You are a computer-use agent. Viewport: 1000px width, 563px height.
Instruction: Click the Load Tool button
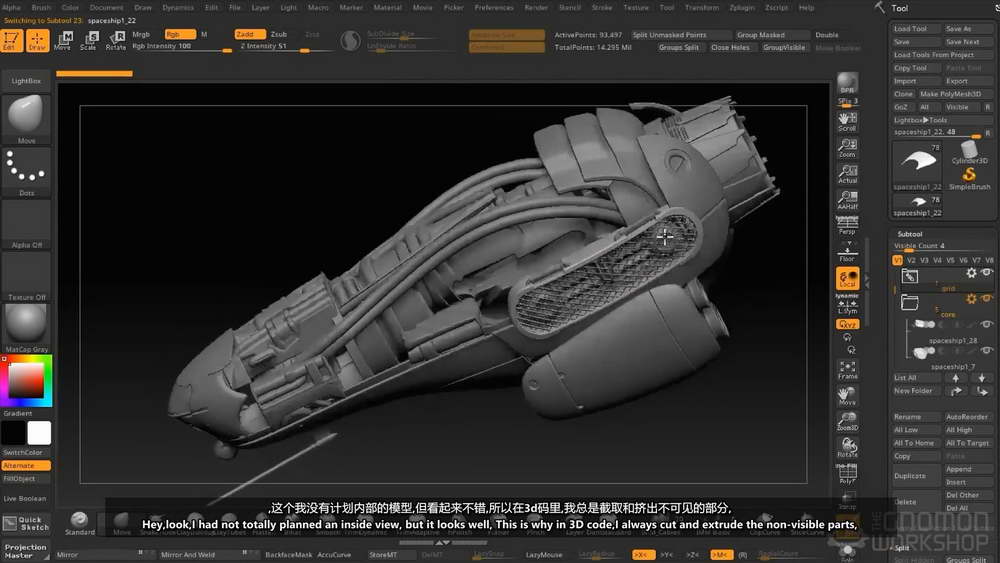(x=916, y=29)
